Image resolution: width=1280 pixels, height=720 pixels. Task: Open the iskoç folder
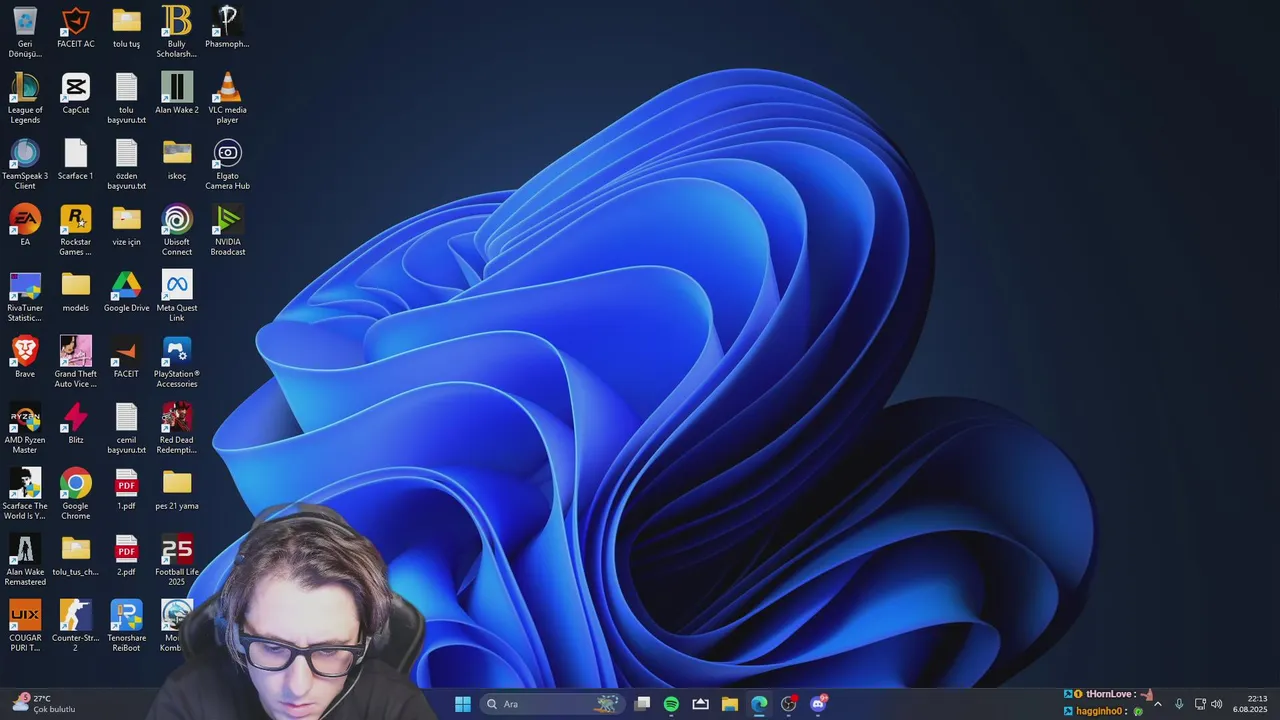click(177, 160)
